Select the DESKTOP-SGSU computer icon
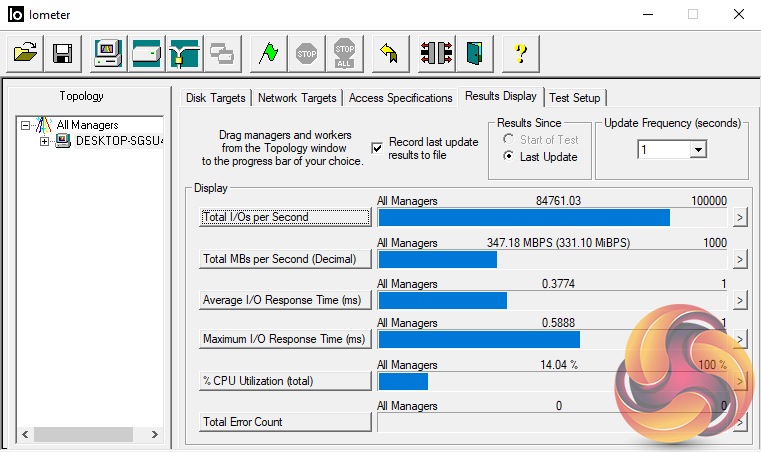Image resolution: width=761 pixels, height=452 pixels. tap(63, 141)
